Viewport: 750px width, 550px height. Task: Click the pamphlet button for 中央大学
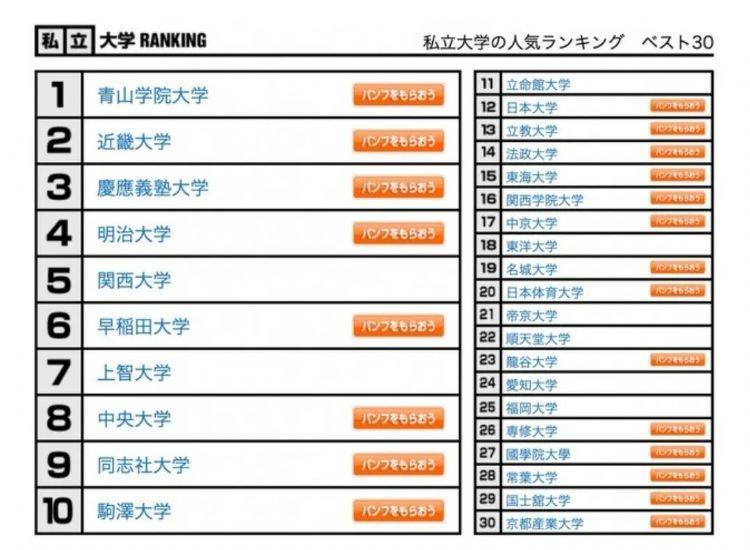pyautogui.click(x=398, y=418)
